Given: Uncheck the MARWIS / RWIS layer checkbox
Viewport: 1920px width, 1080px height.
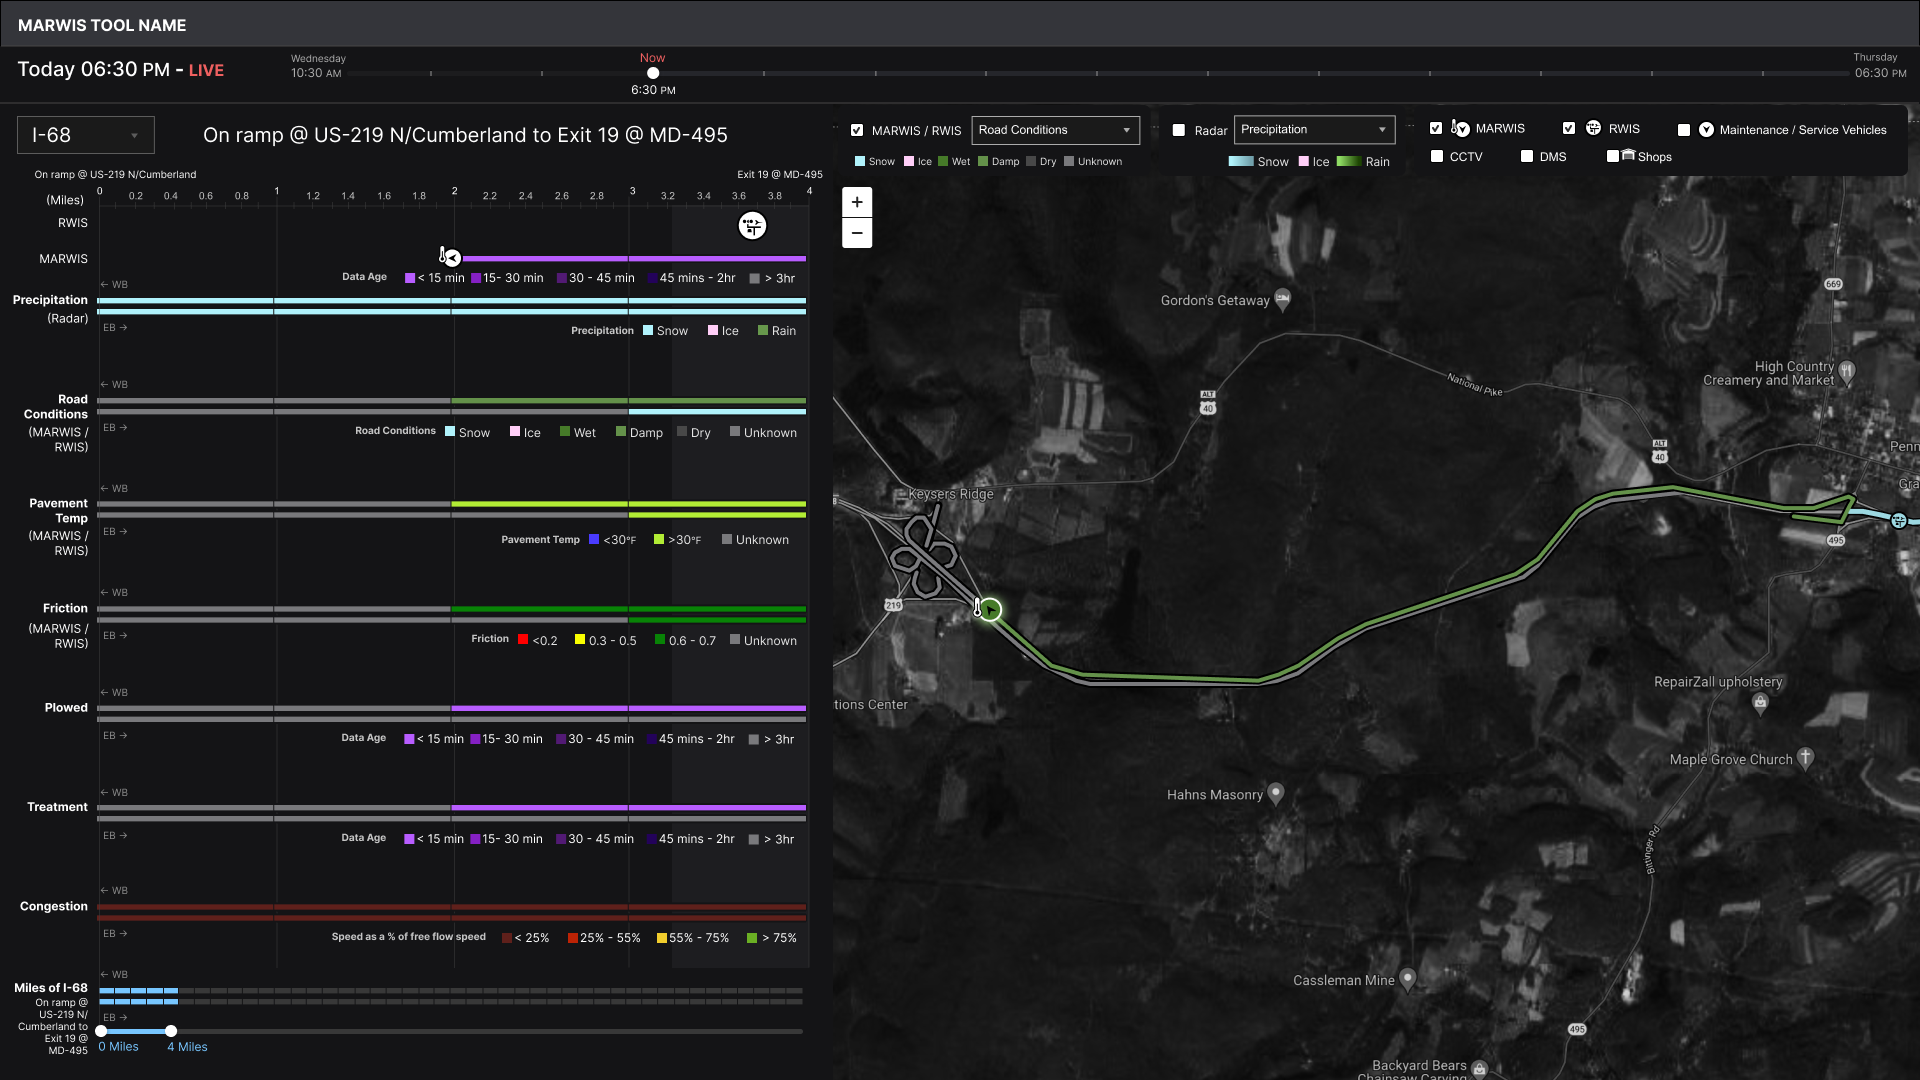Looking at the screenshot, I should tap(857, 130).
